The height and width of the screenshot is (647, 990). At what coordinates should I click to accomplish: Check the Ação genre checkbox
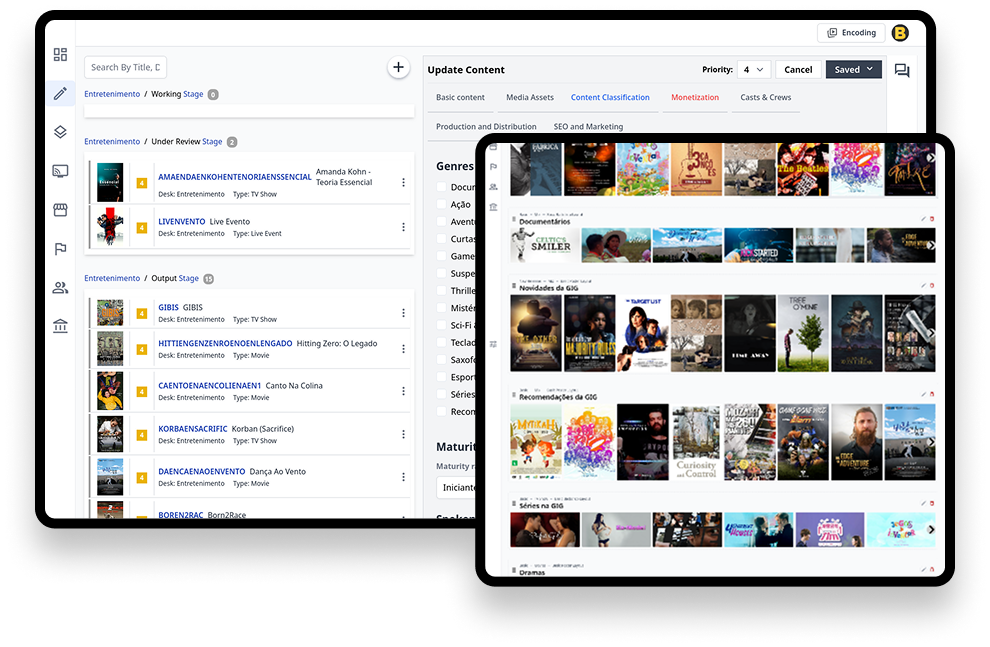(441, 202)
